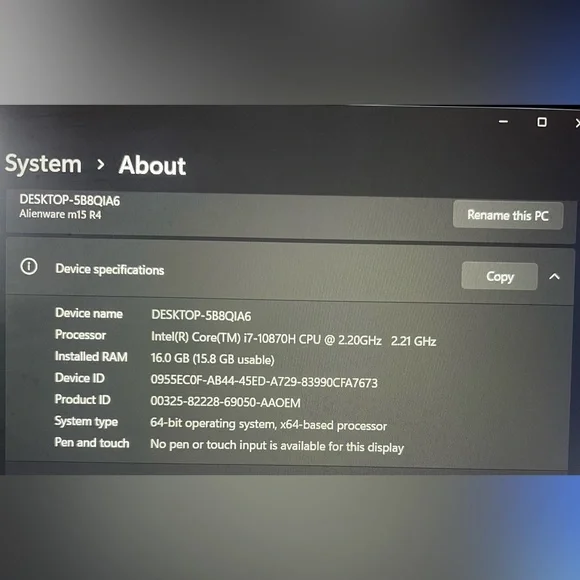Screen dimensions: 580x580
Task: Select the Intel Core i7-10870H processor value
Action: (294, 339)
